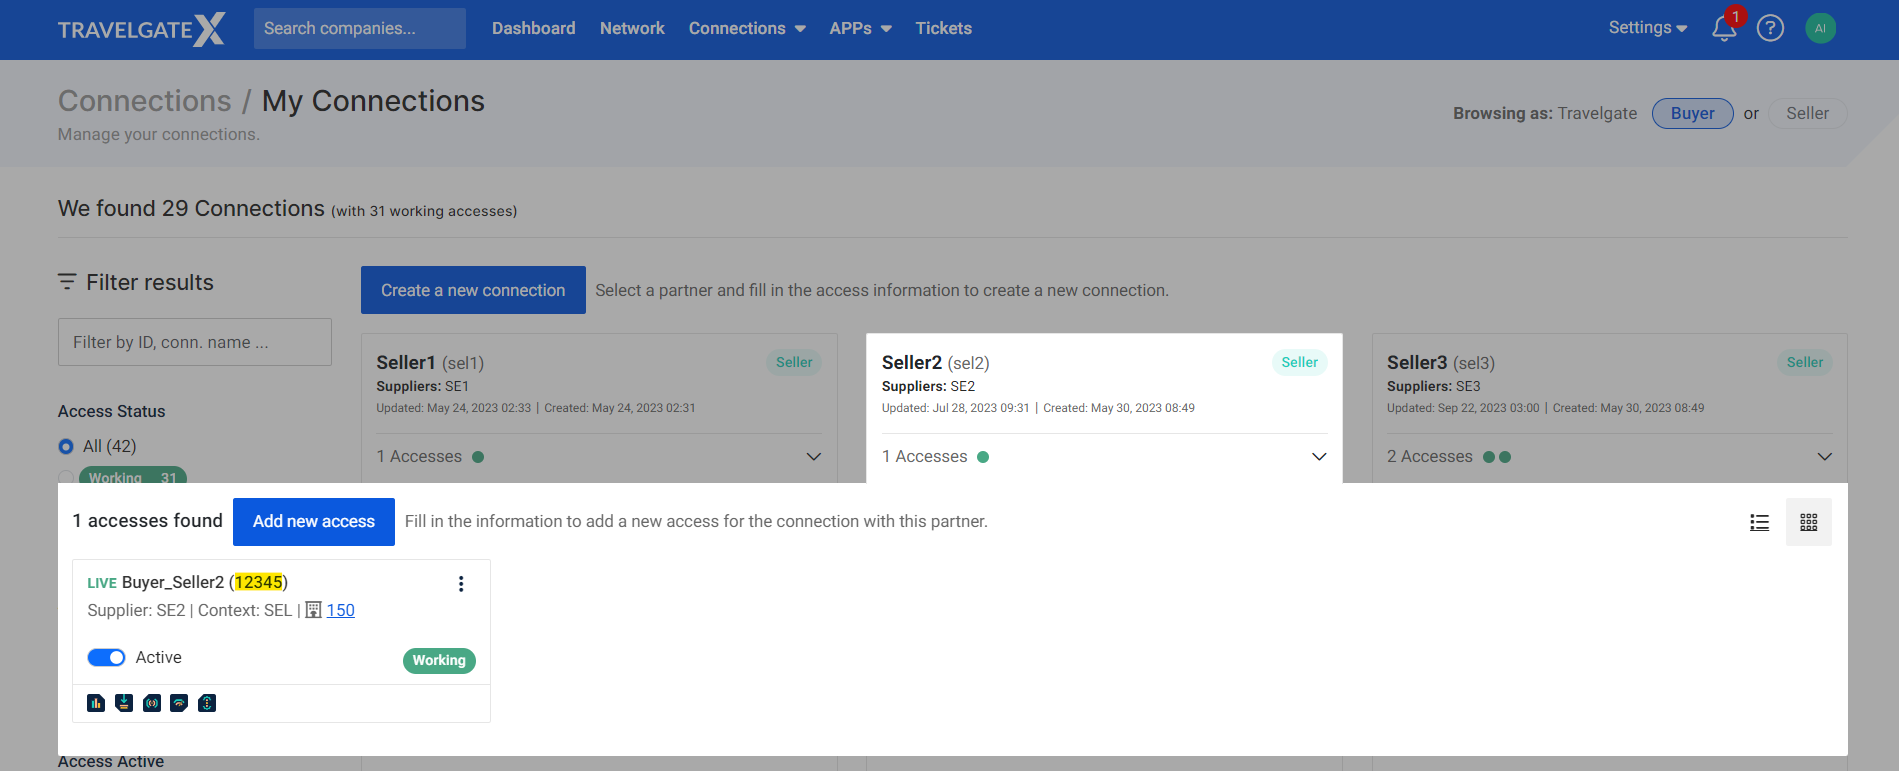Click the Seller1 (sel1) card title
This screenshot has width=1899, height=771.
pyautogui.click(x=430, y=362)
